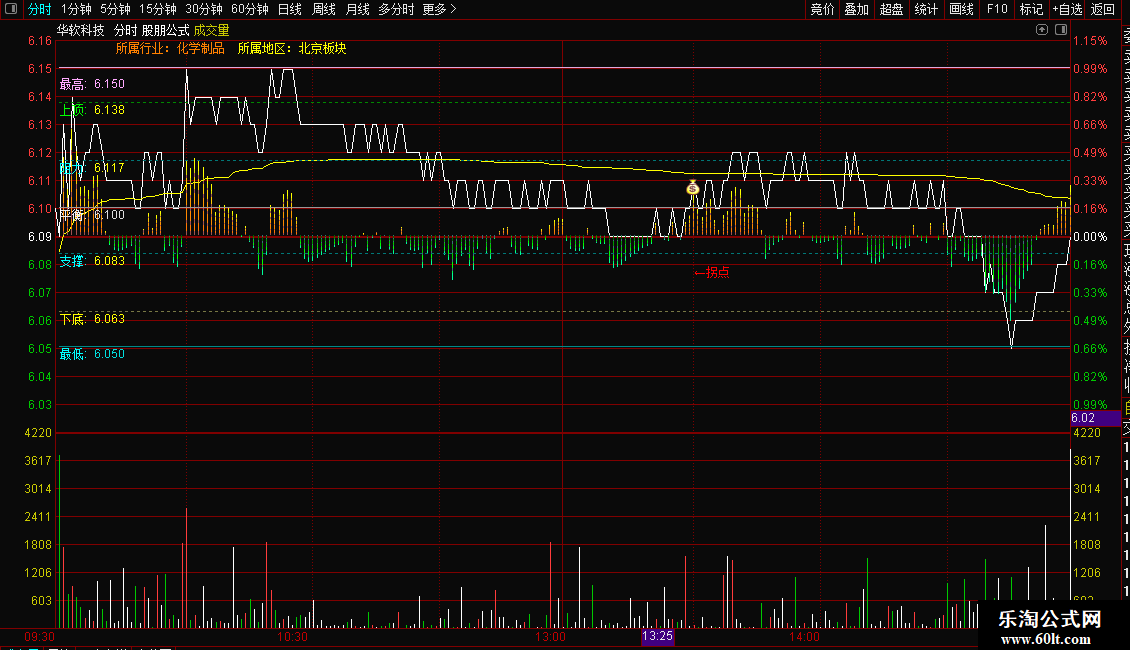Expand the 更多 periods menu

(440, 9)
